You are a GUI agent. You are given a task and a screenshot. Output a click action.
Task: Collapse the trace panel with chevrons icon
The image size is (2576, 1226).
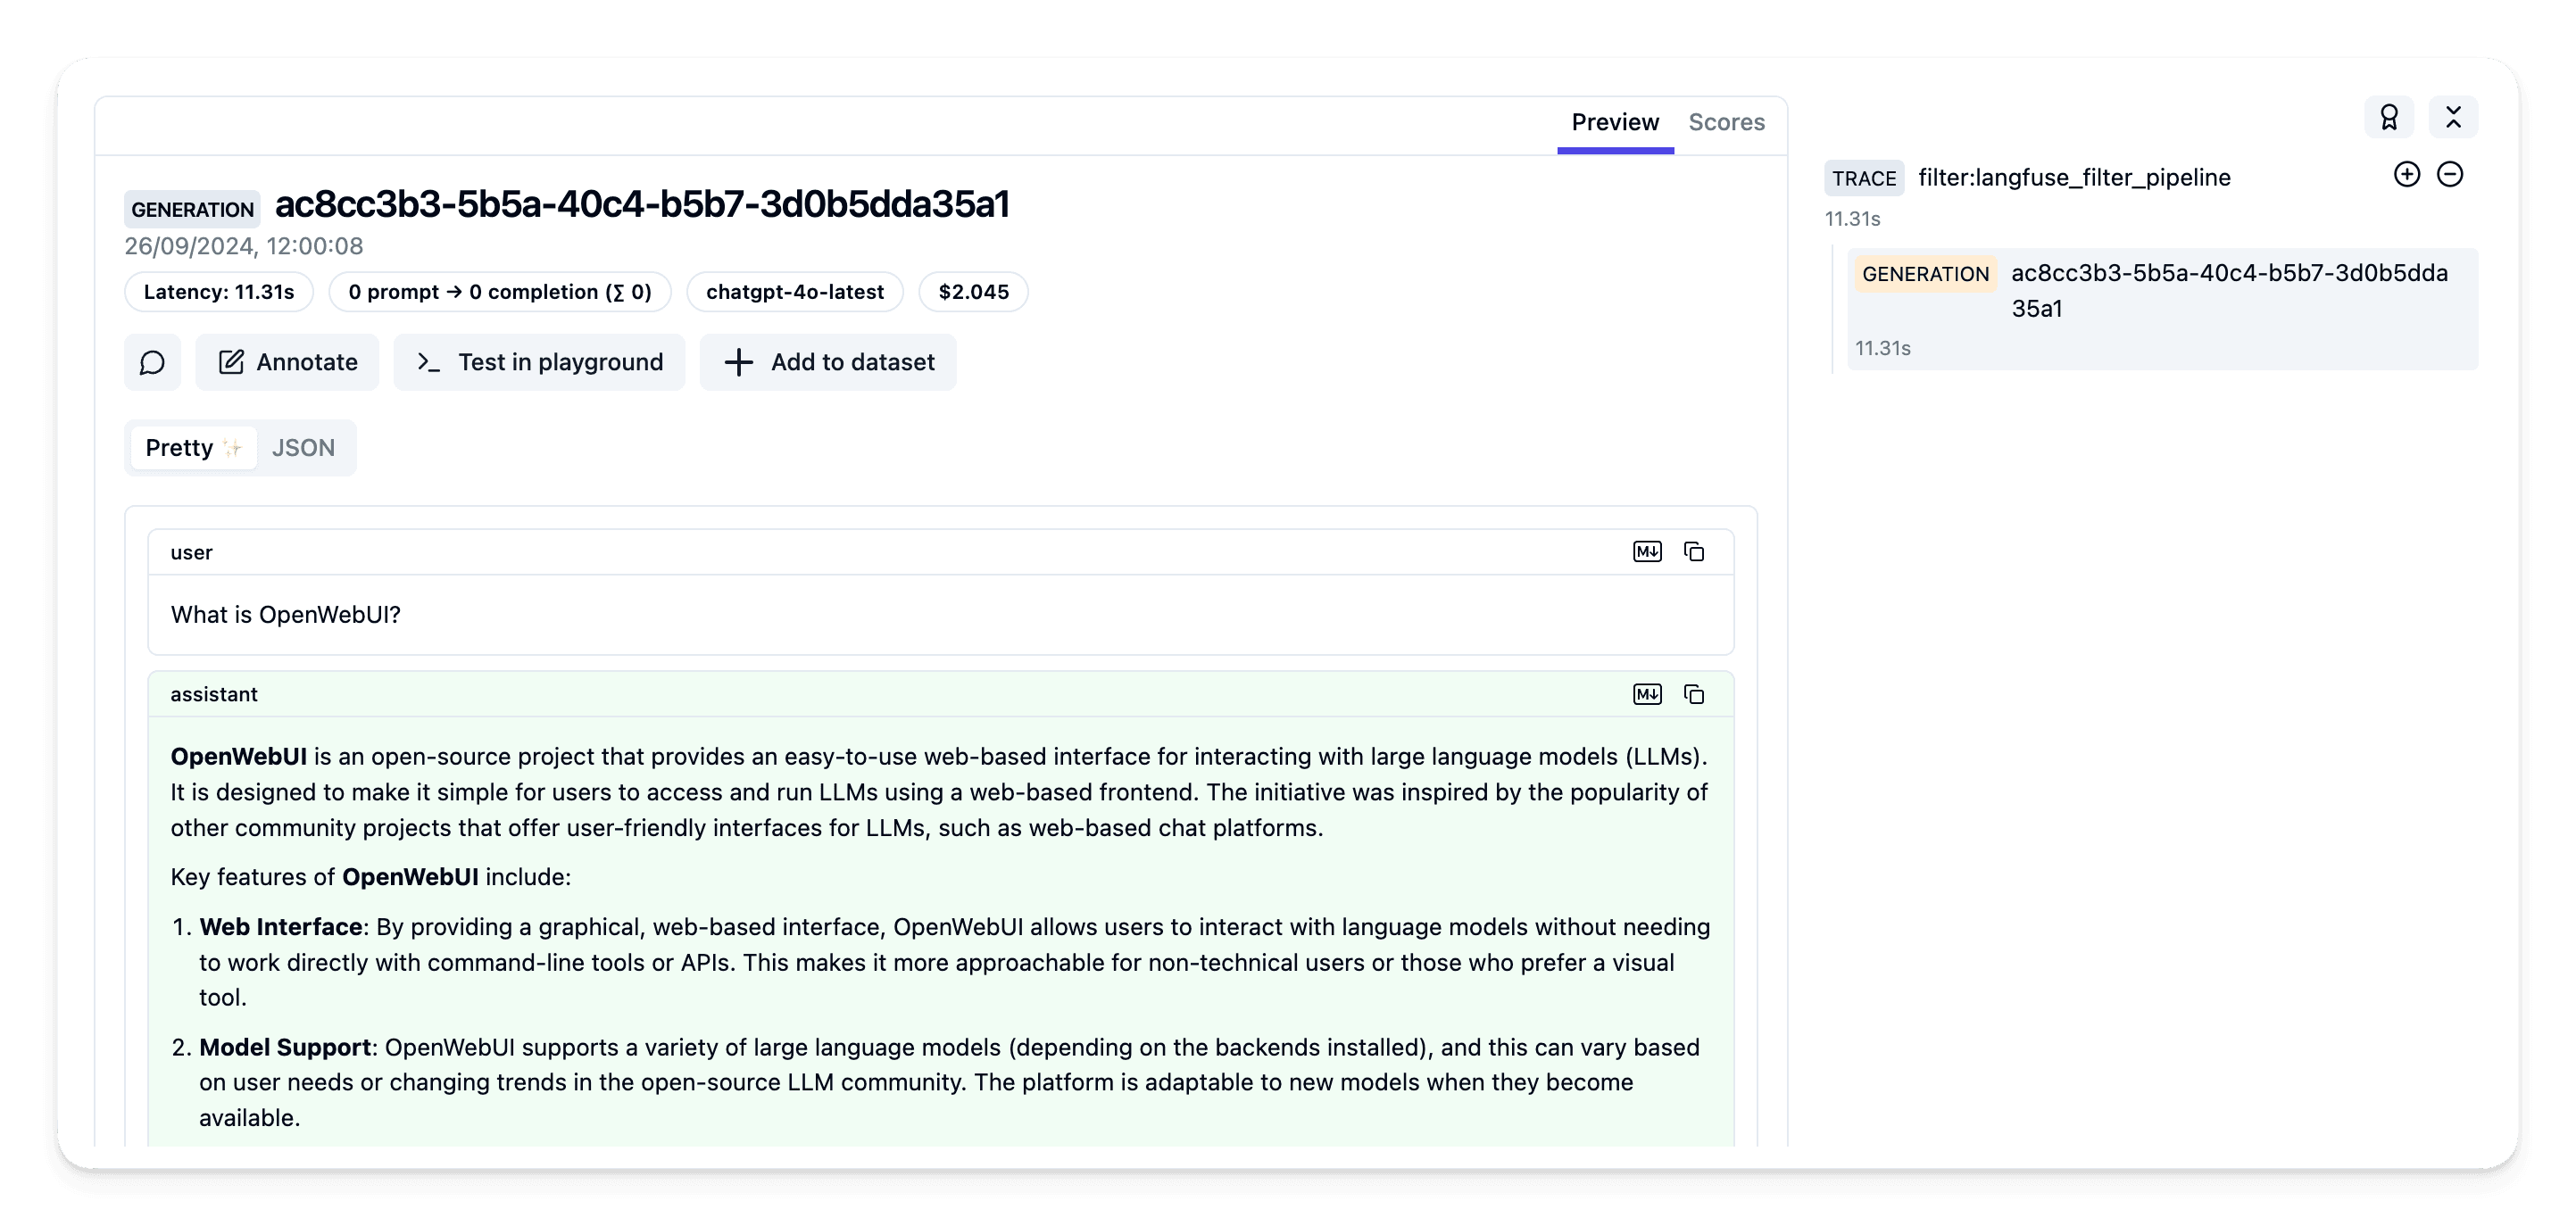[2453, 118]
